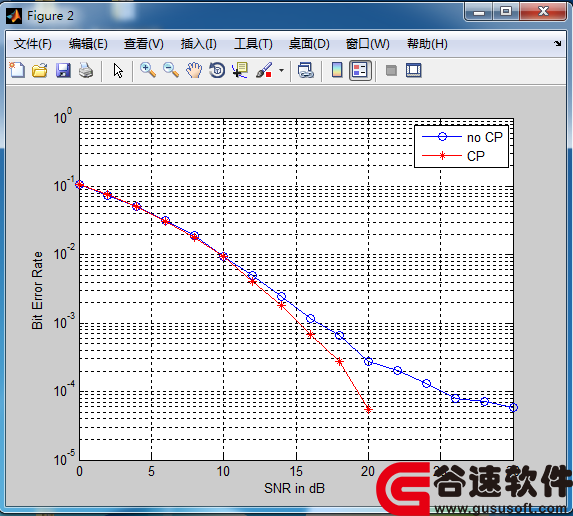Image resolution: width=573 pixels, height=516 pixels.
Task: Click the Show Plot Tools icon
Action: coord(414,70)
